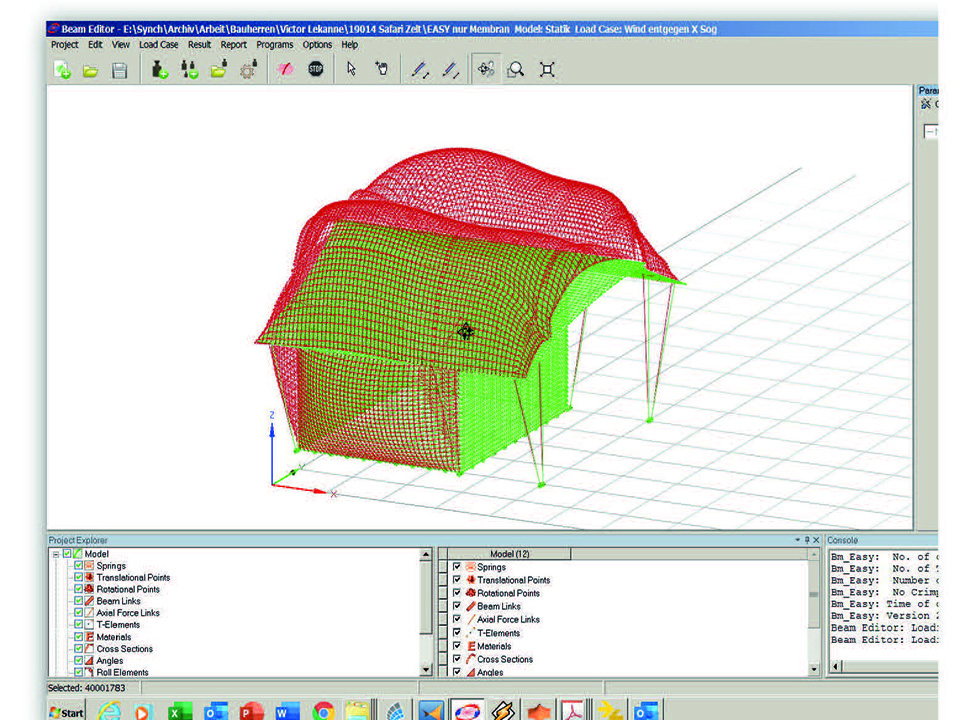Toggle Materials checkbox in the Project Explorer tree
960x720 pixels.
click(x=78, y=637)
